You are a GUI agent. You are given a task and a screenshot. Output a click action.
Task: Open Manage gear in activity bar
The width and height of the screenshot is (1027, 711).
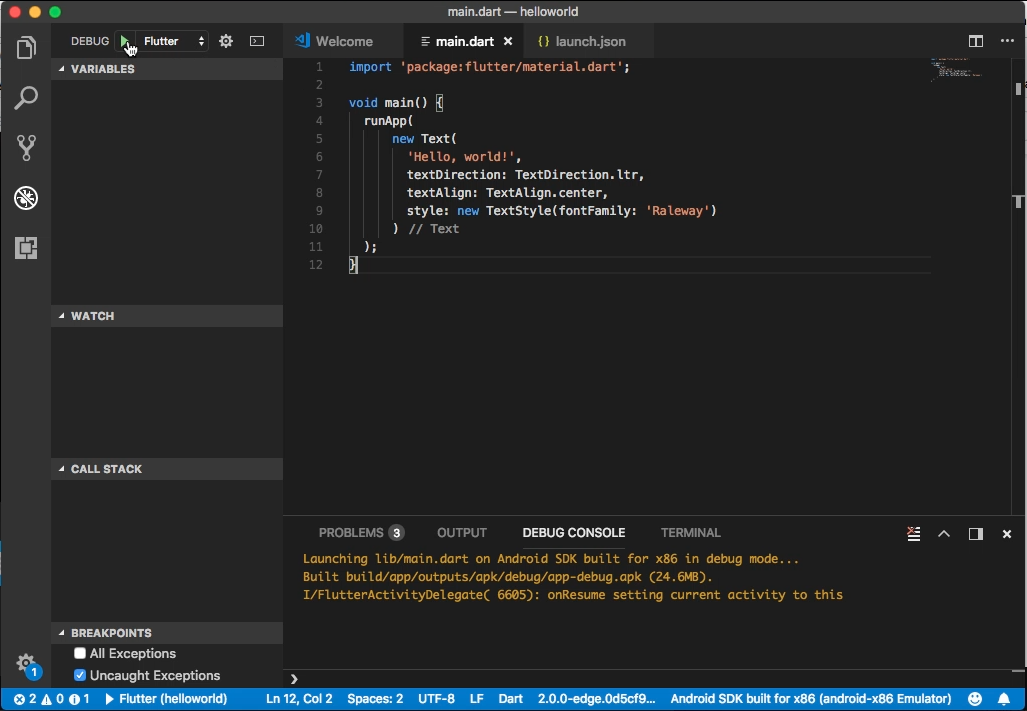26,663
